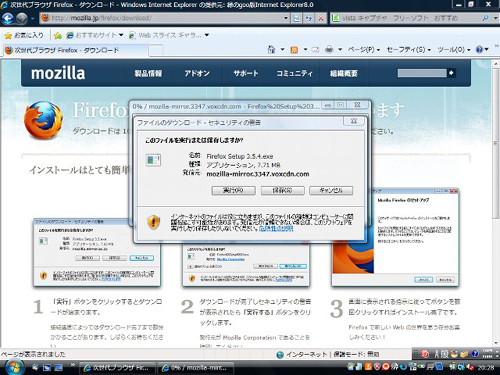
Task: Click the yellow security shield icon in dialog
Action: (x=154, y=222)
